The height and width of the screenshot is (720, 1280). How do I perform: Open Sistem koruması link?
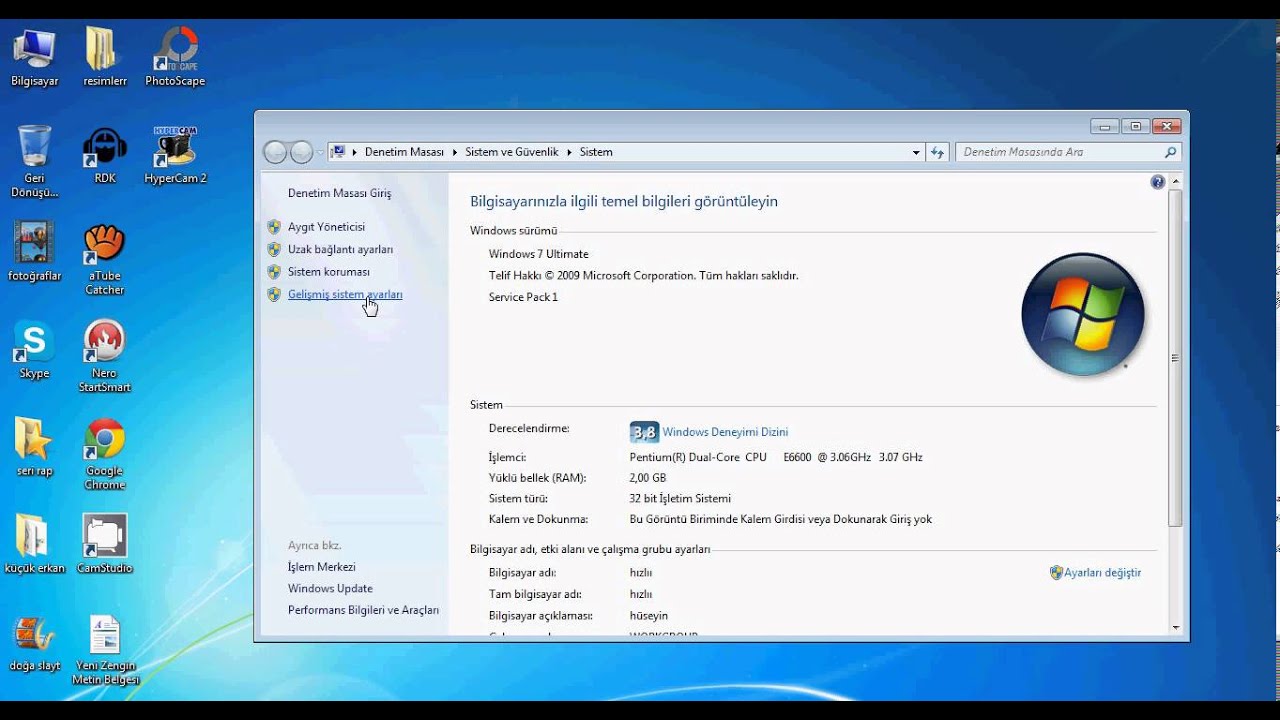tap(329, 272)
